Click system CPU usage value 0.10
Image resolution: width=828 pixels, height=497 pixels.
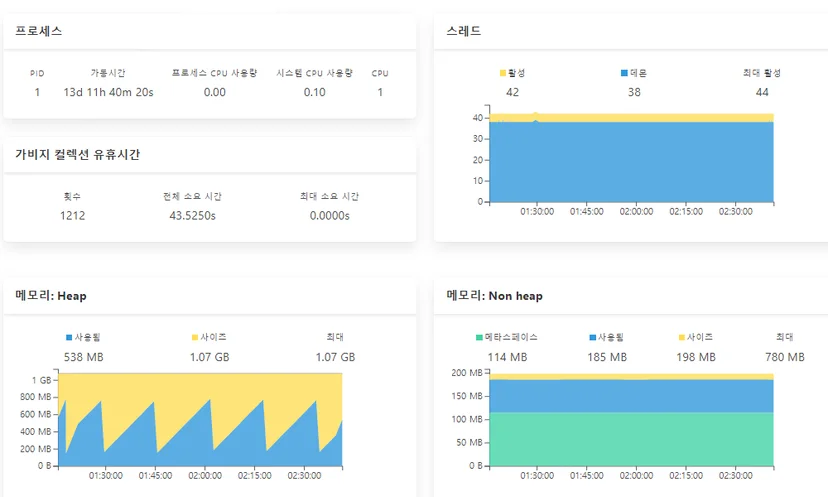(314, 92)
